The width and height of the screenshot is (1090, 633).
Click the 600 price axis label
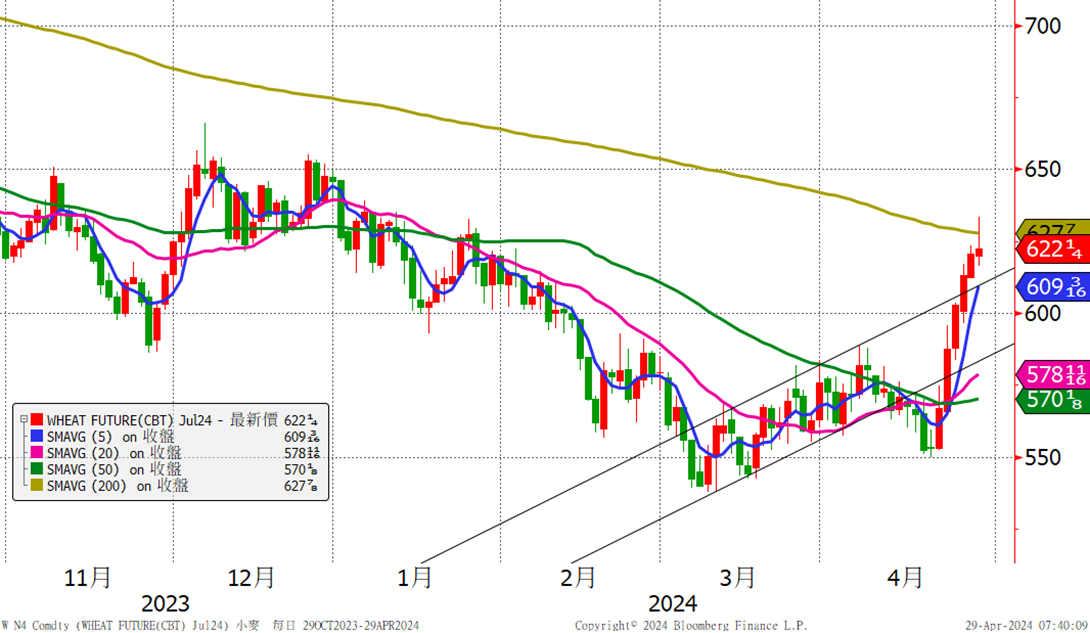click(1043, 313)
